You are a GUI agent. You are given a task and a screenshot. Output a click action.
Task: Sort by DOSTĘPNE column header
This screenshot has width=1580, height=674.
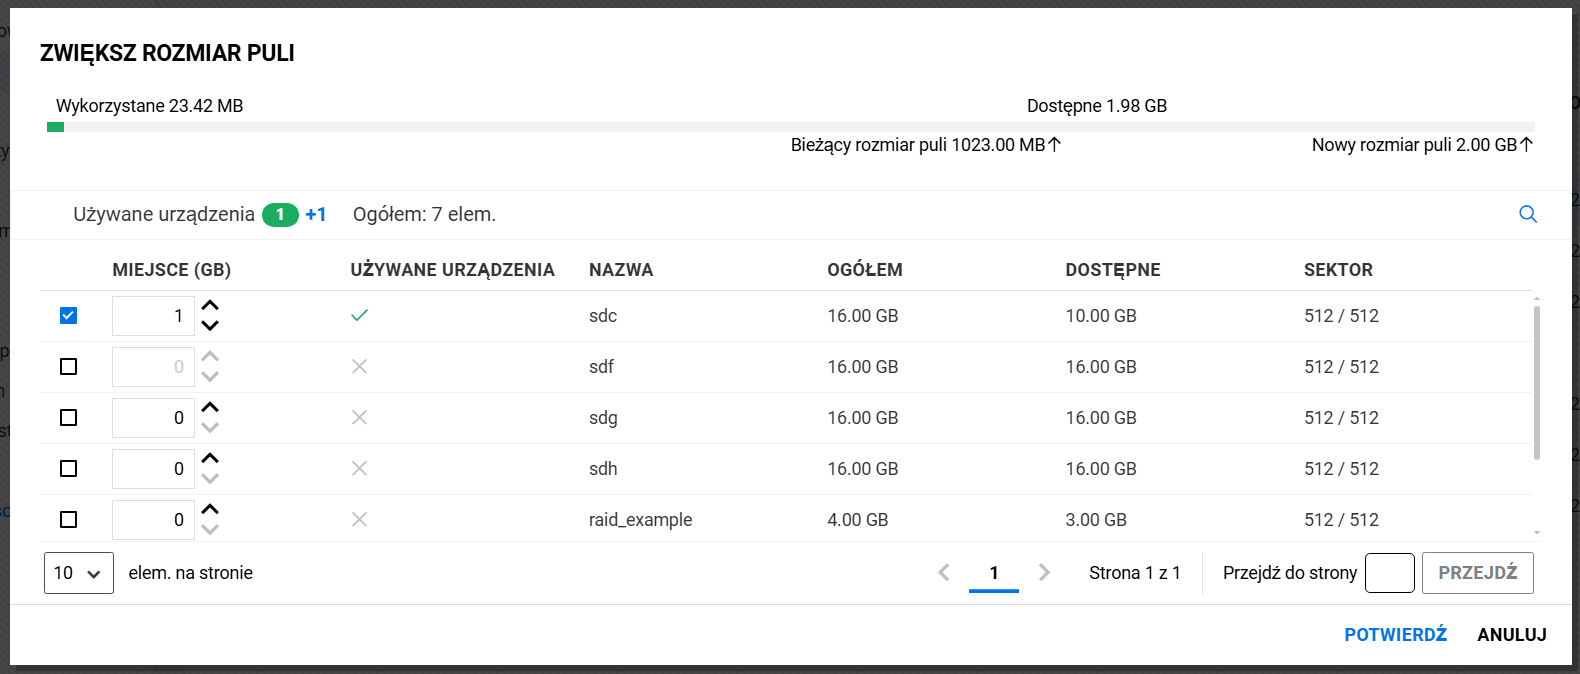(1112, 270)
